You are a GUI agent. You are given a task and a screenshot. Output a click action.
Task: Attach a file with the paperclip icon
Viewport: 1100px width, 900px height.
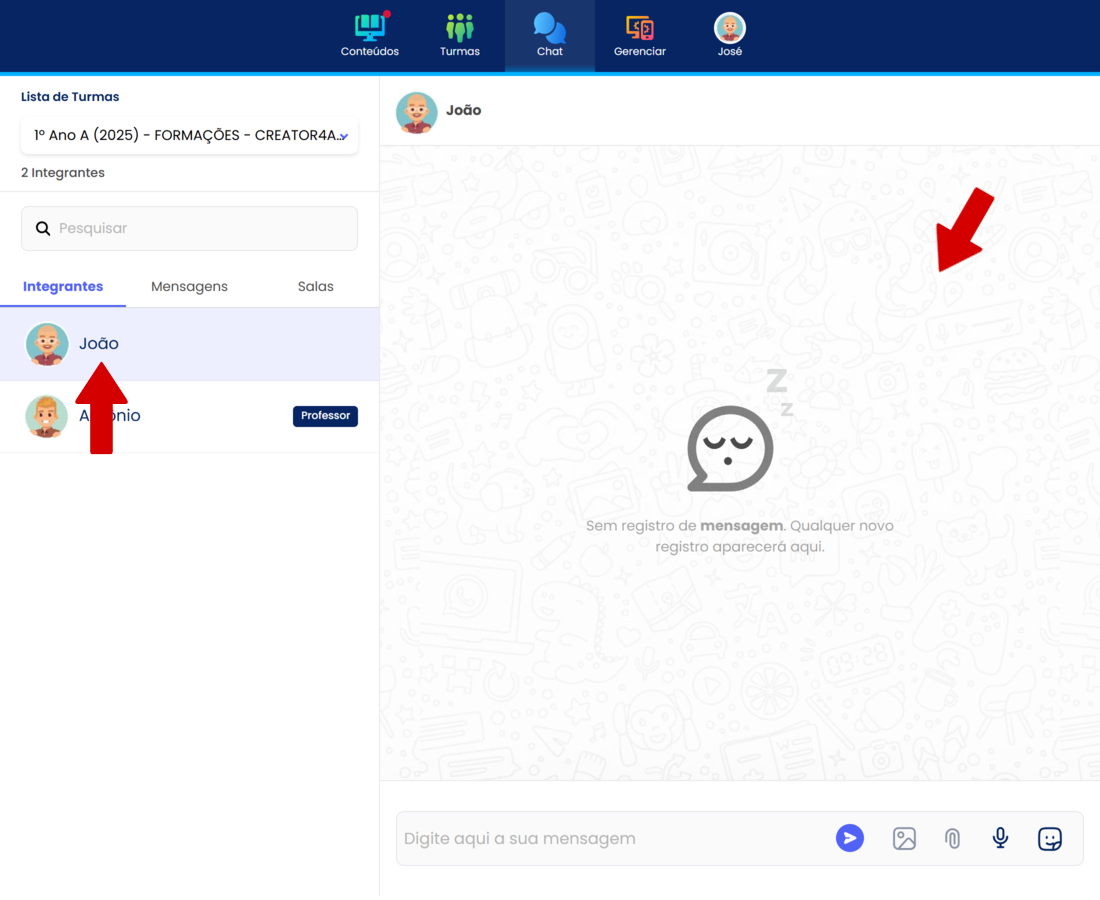(952, 838)
